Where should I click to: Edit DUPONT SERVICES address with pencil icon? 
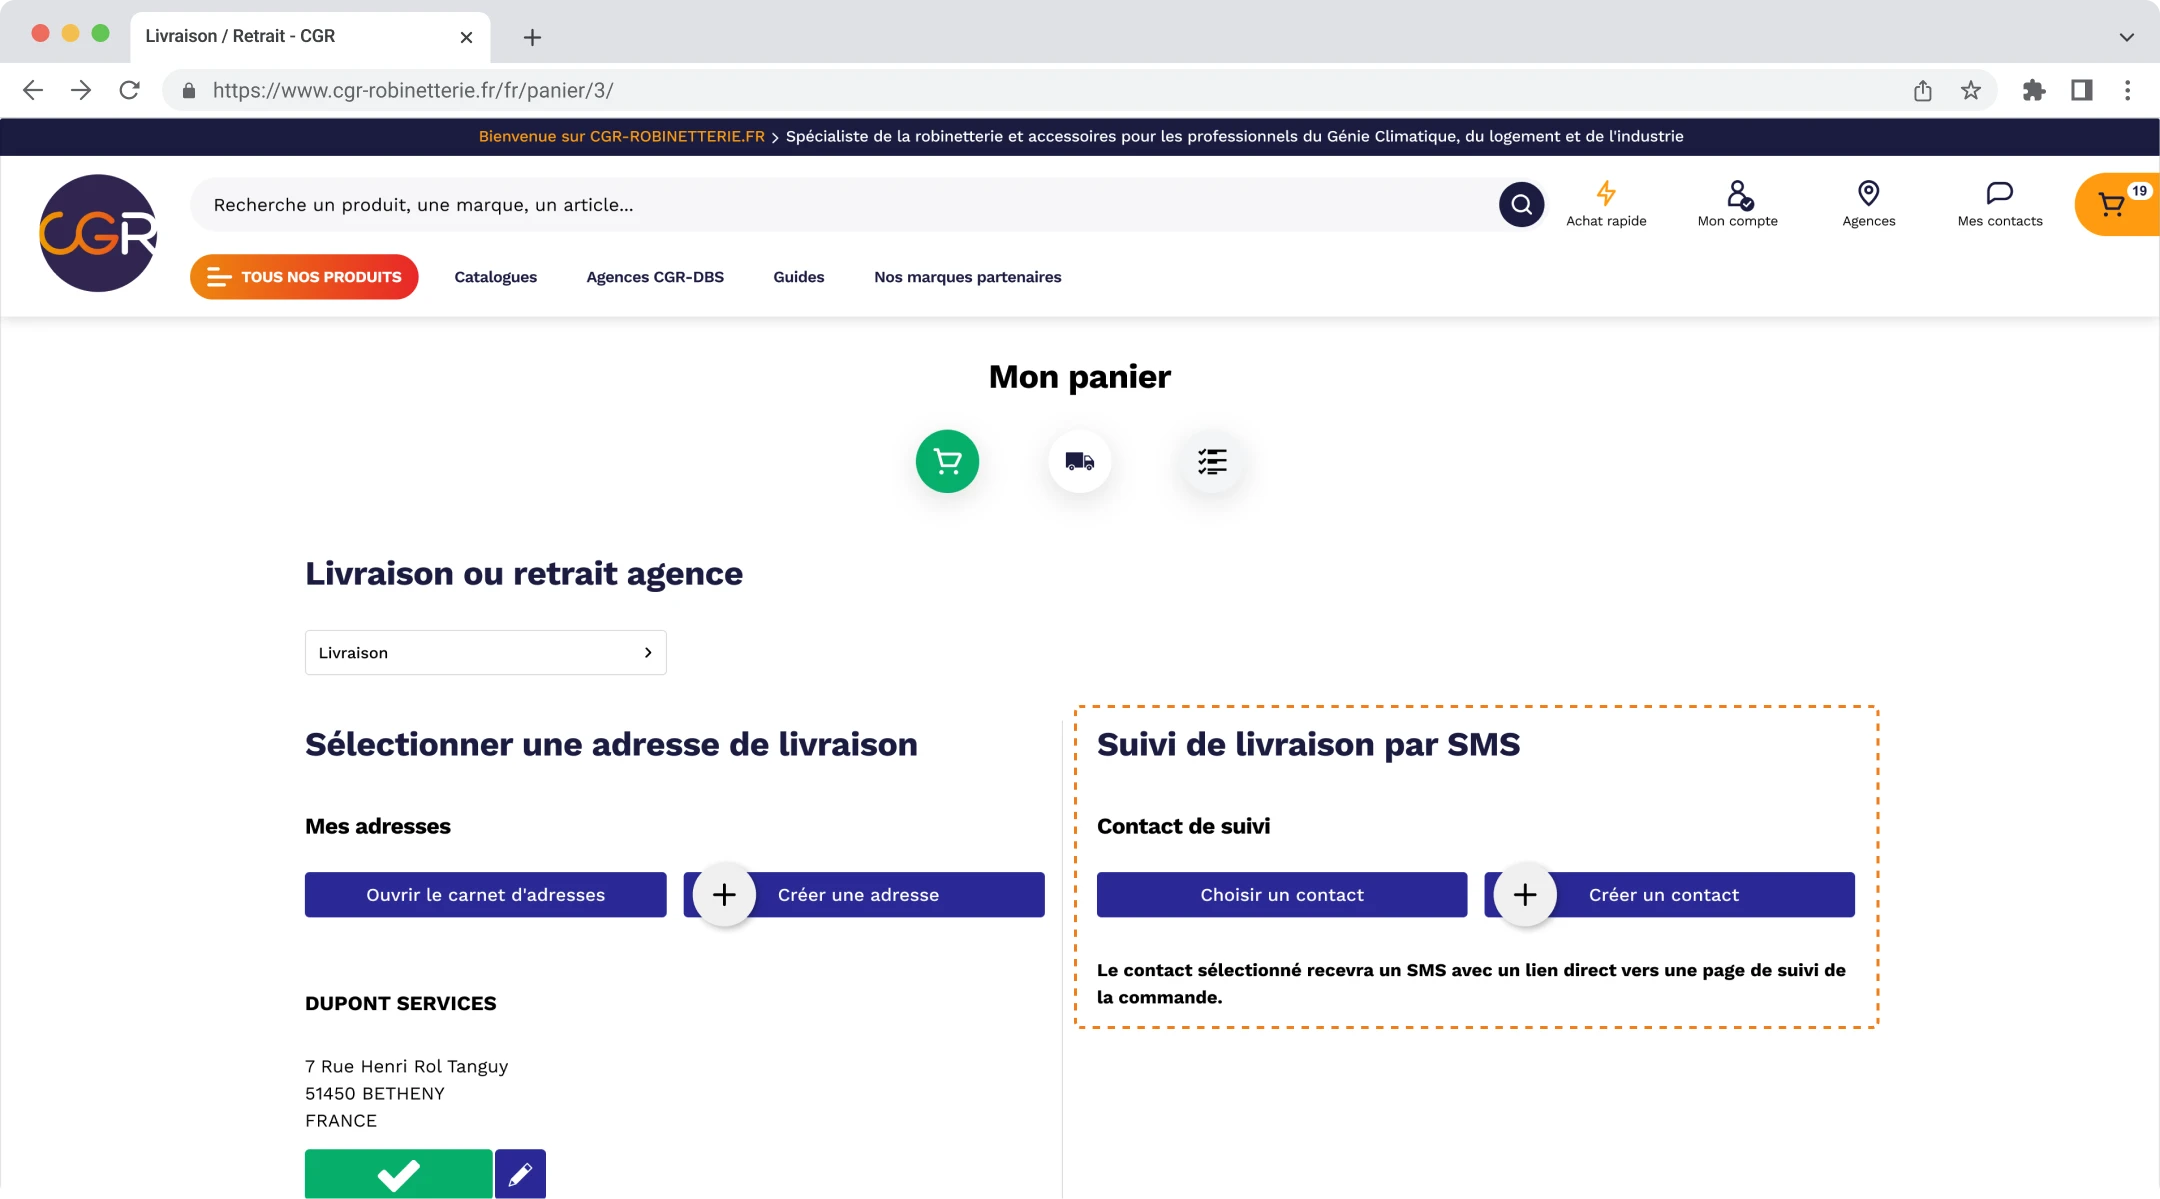[x=520, y=1174]
